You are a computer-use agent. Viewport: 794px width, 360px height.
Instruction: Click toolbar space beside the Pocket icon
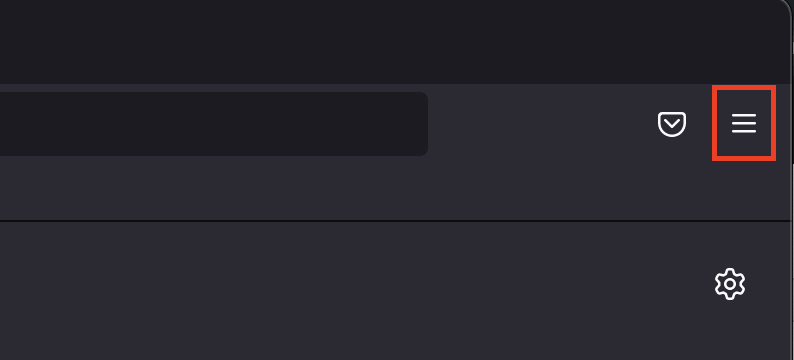pyautogui.click(x=542, y=124)
